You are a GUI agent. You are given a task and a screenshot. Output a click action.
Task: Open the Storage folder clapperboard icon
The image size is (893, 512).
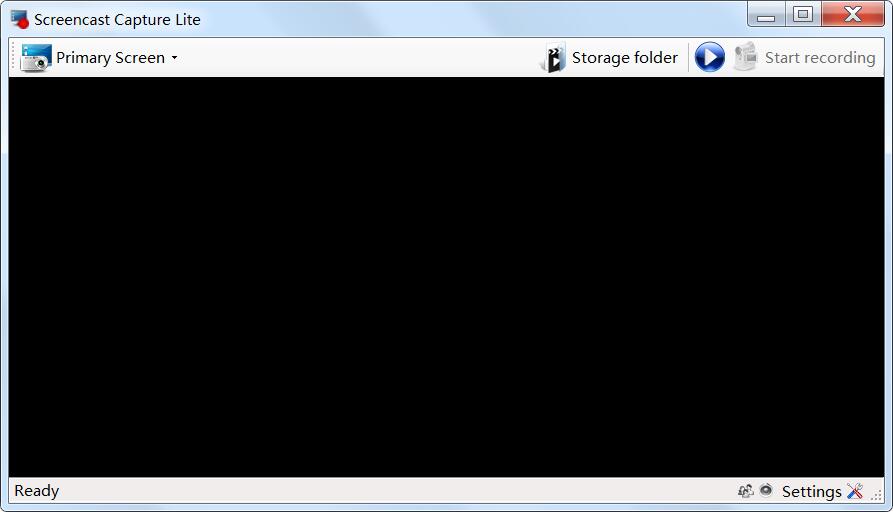(552, 58)
